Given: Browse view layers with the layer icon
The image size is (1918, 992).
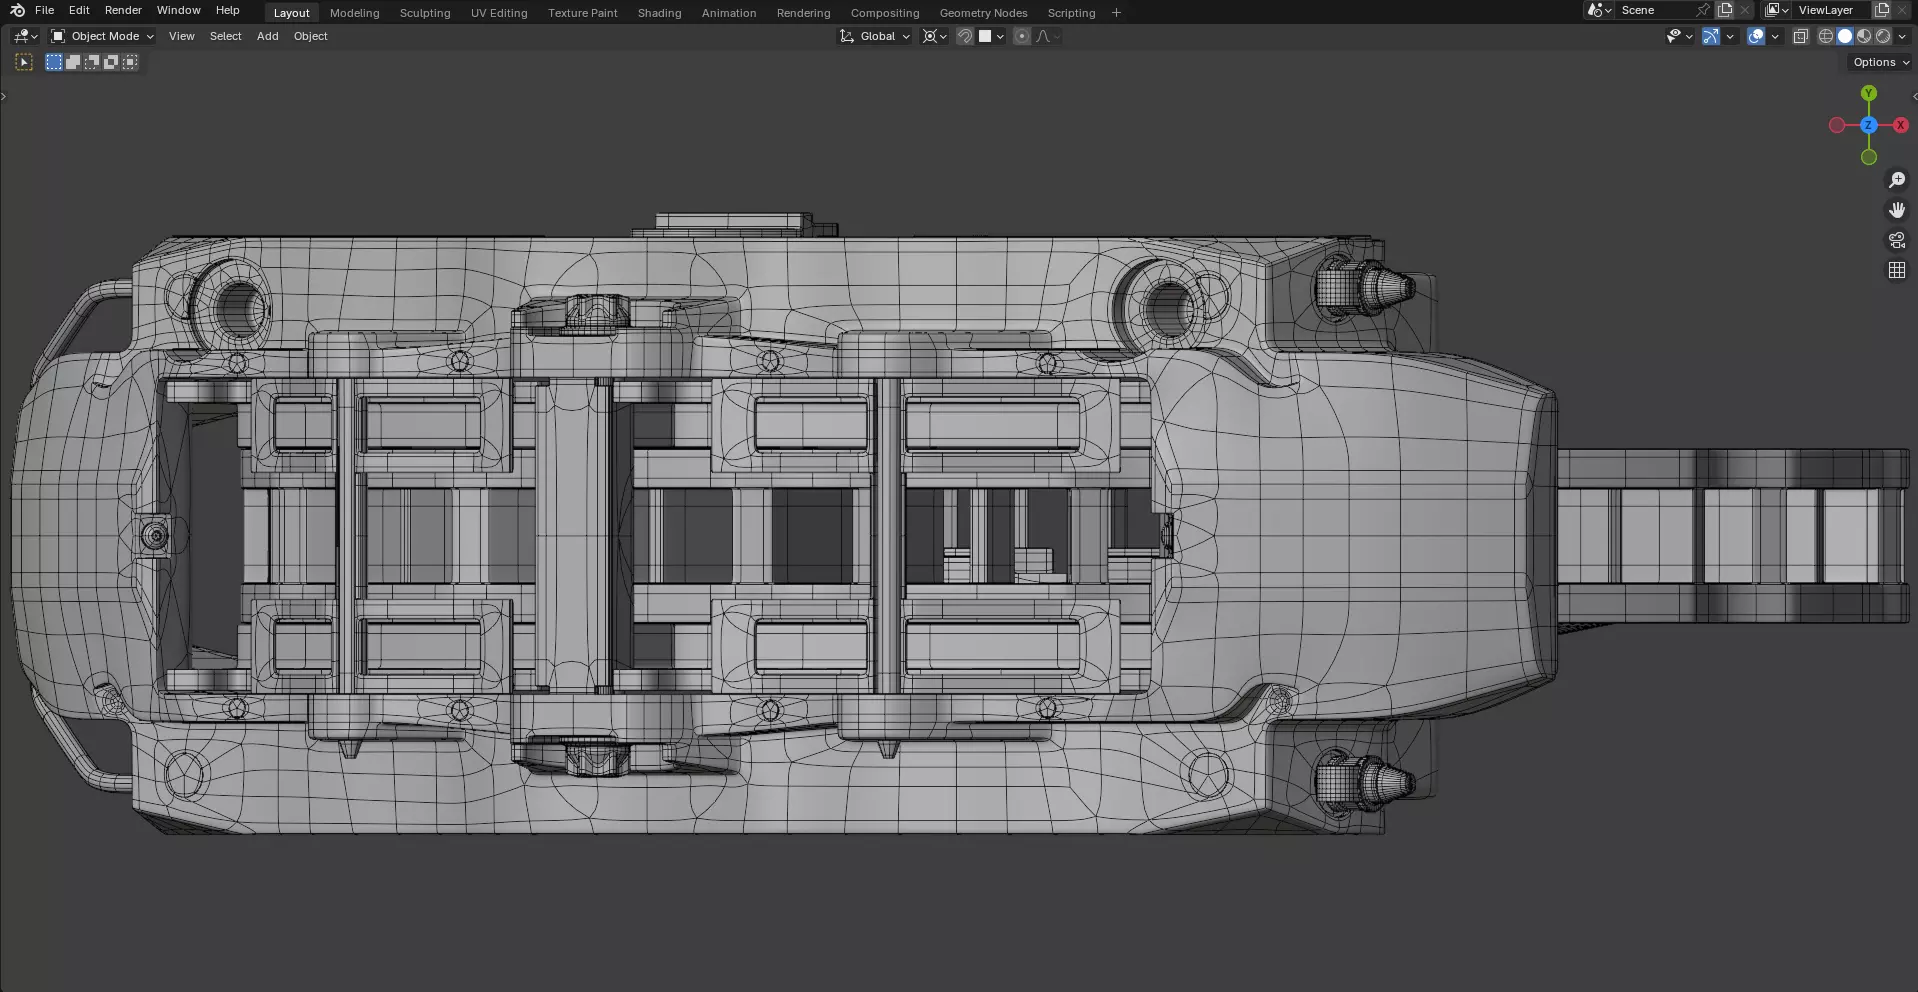Looking at the screenshot, I should 1777,10.
